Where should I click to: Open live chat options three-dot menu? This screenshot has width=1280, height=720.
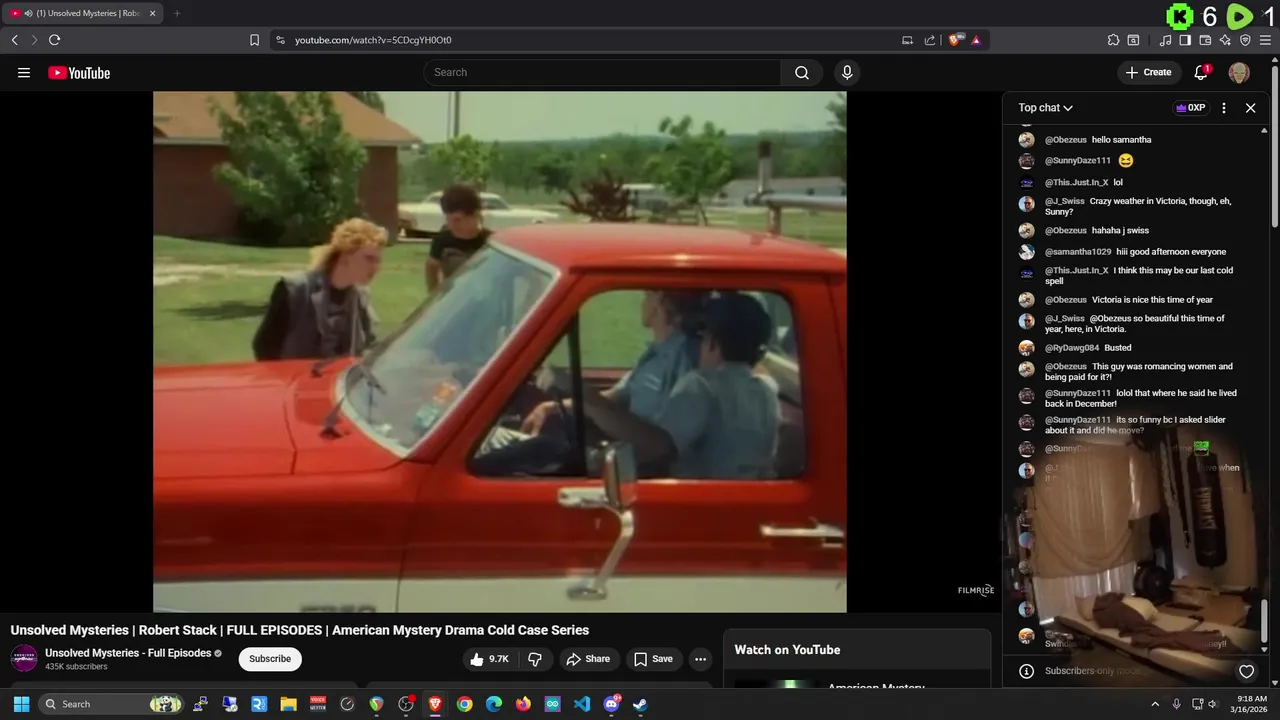point(1224,108)
